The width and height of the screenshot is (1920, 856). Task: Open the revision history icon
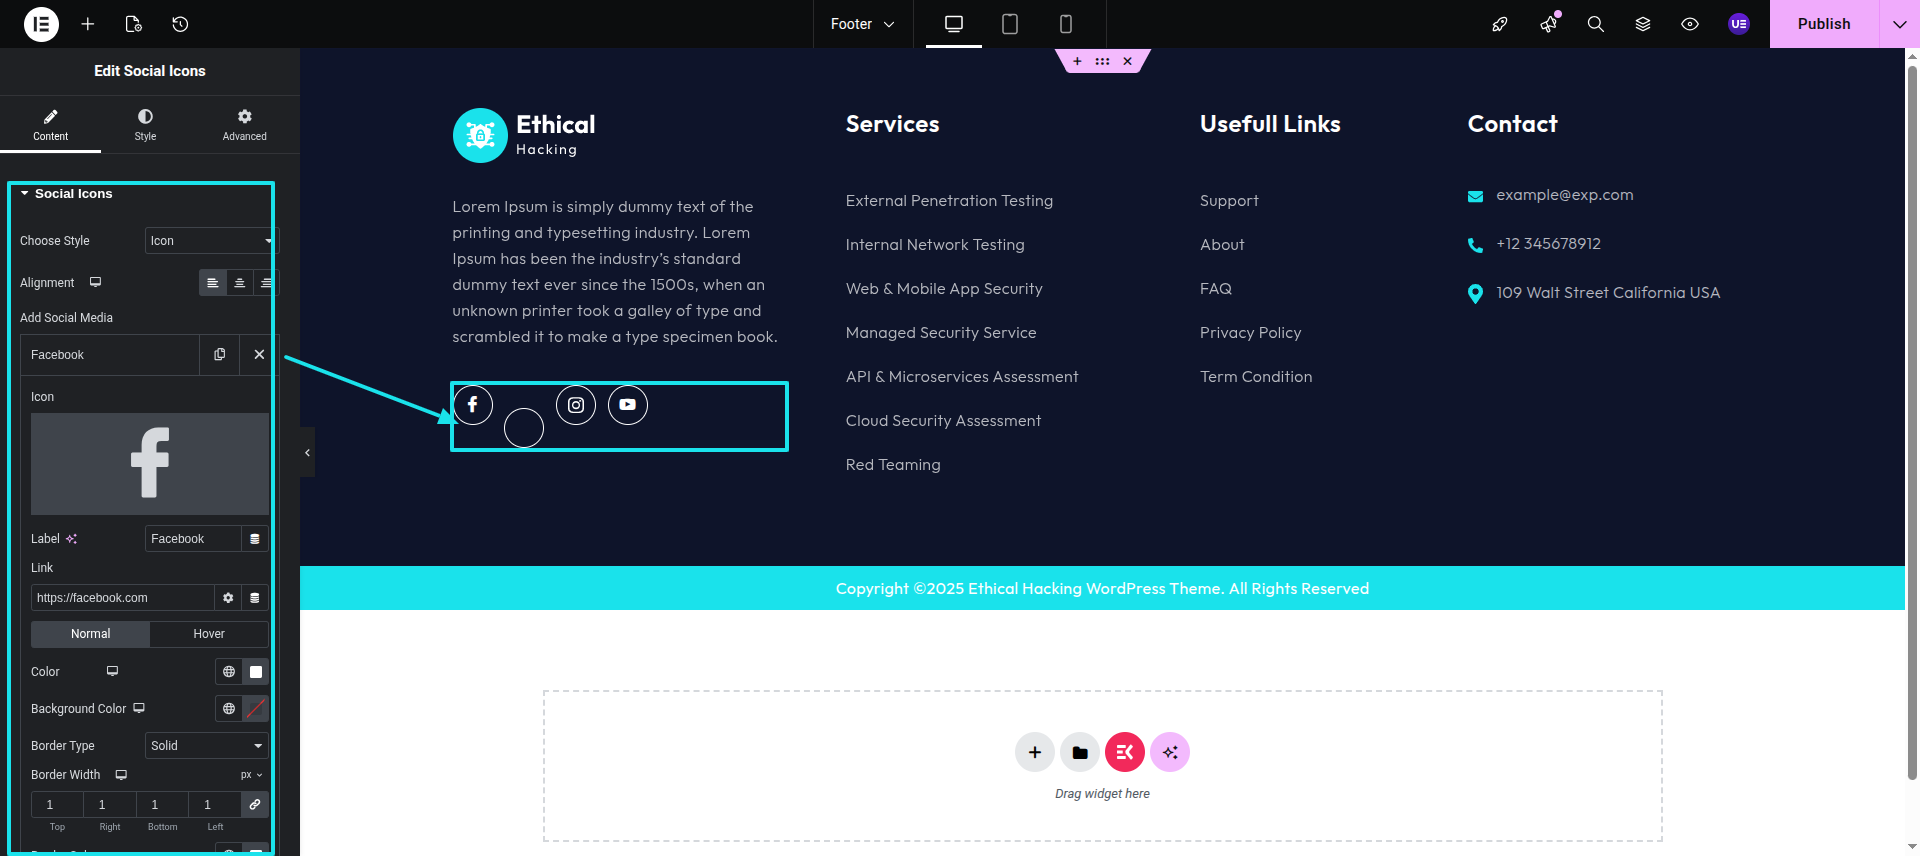point(180,24)
